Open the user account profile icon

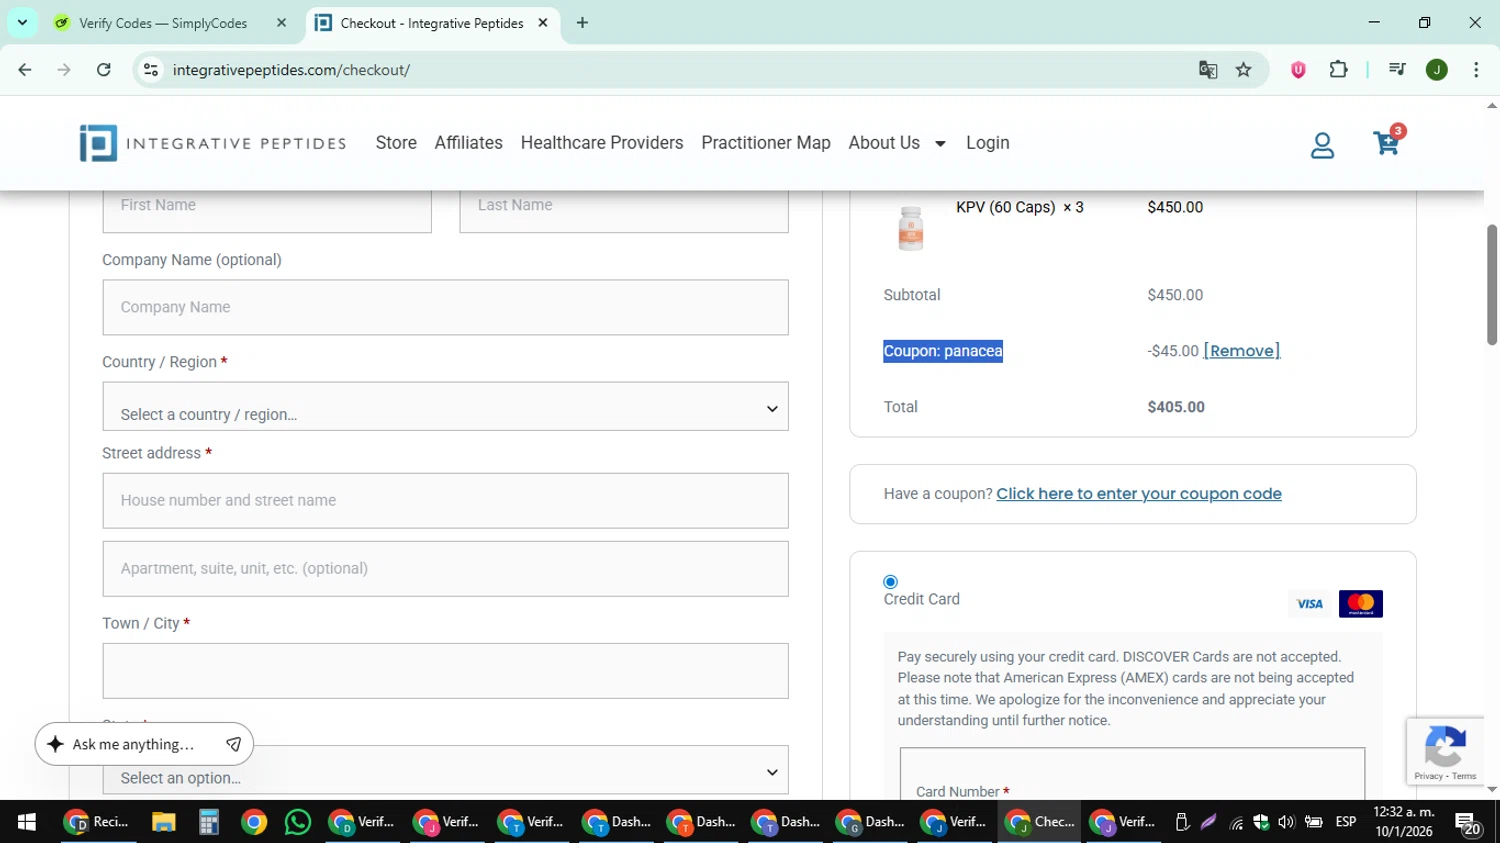(1322, 145)
